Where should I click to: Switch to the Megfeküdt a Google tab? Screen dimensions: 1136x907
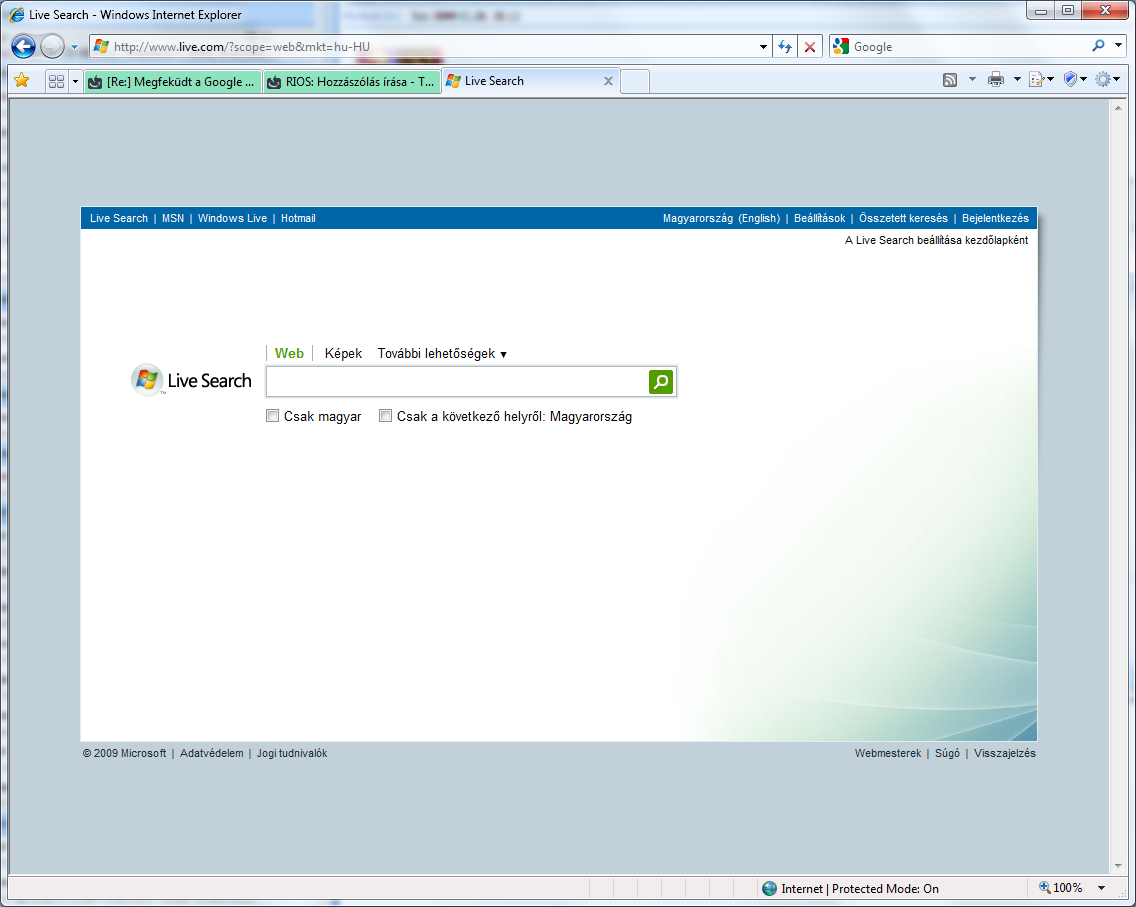(172, 82)
